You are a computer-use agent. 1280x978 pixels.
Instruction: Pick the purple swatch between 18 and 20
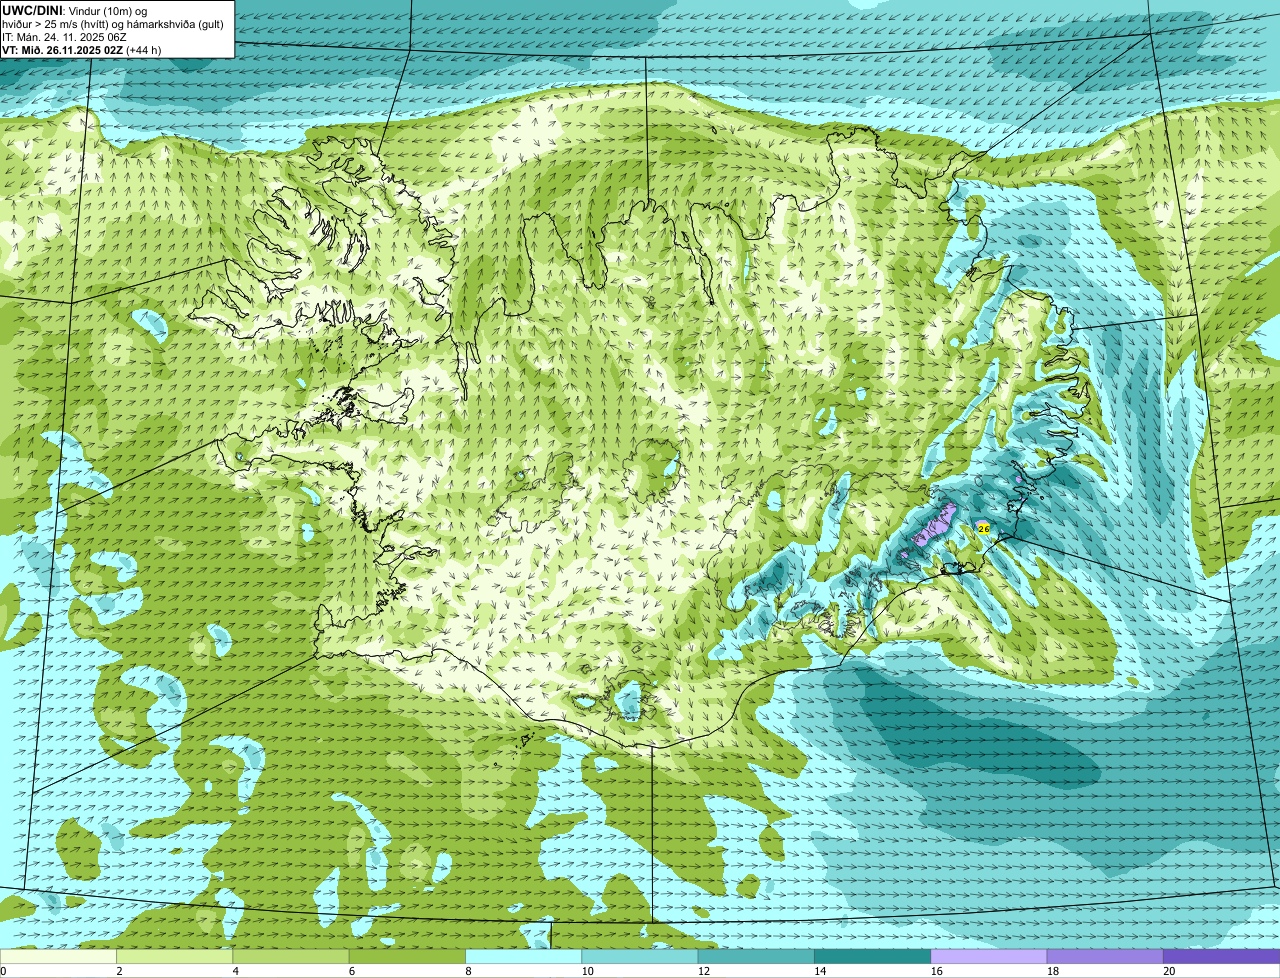coord(1105,956)
